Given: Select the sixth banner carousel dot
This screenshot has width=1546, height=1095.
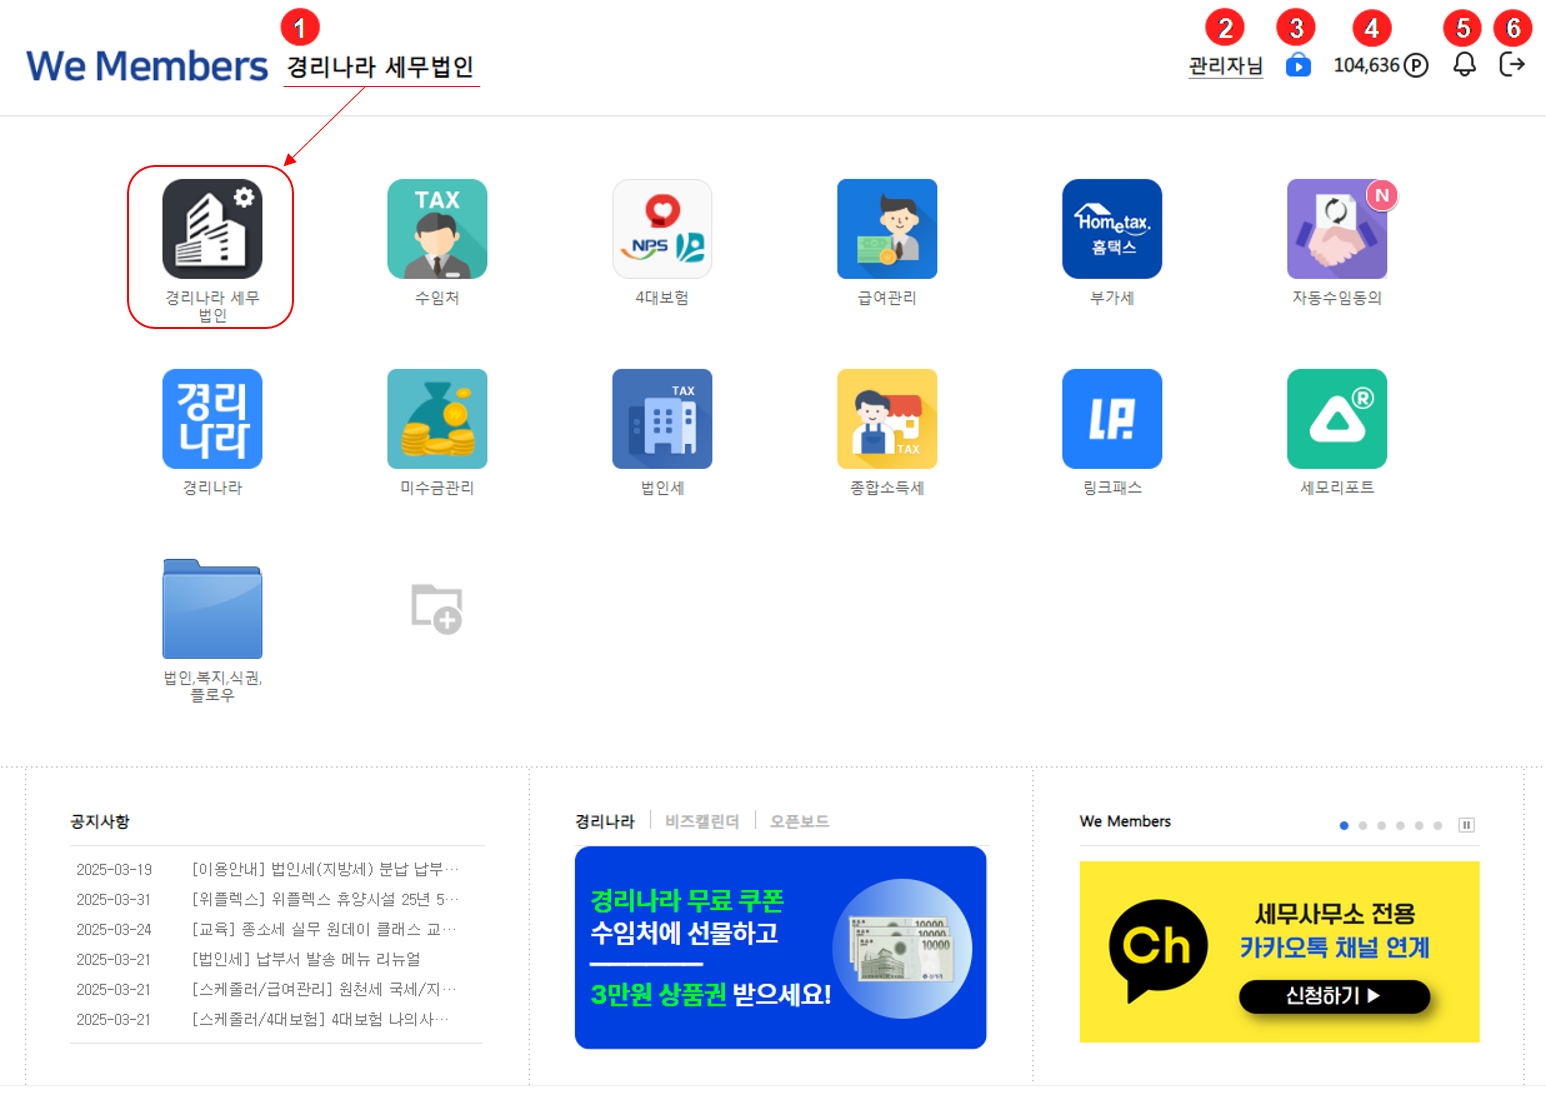Looking at the screenshot, I should (x=1438, y=825).
